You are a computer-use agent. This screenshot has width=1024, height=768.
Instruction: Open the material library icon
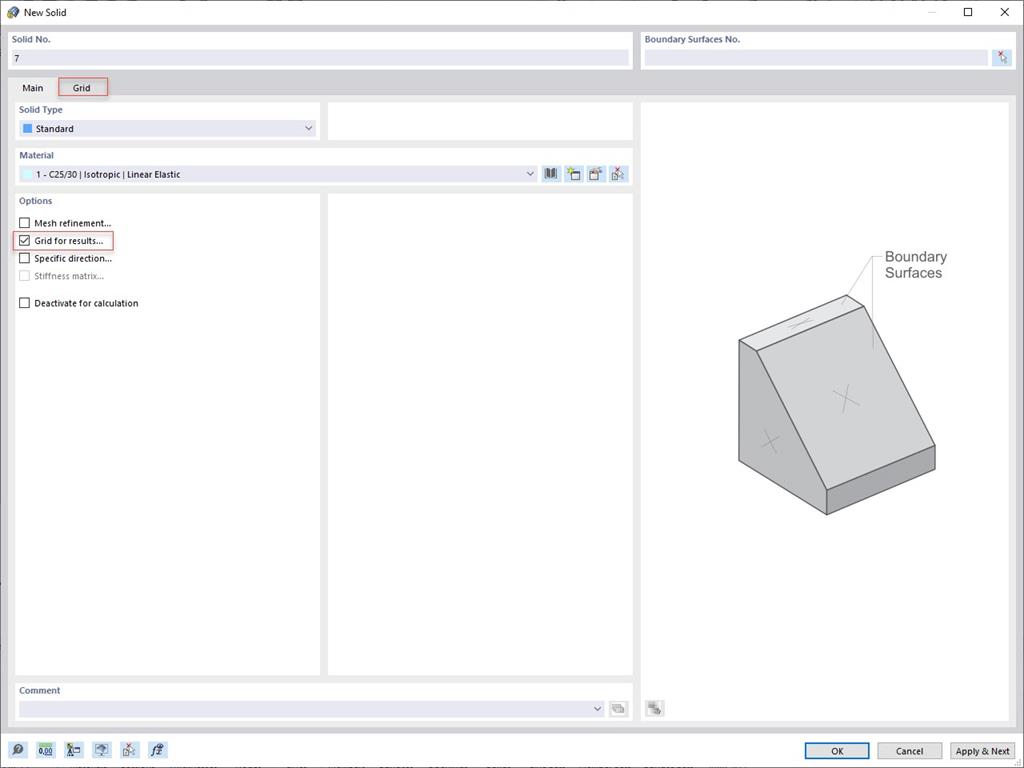click(551, 173)
